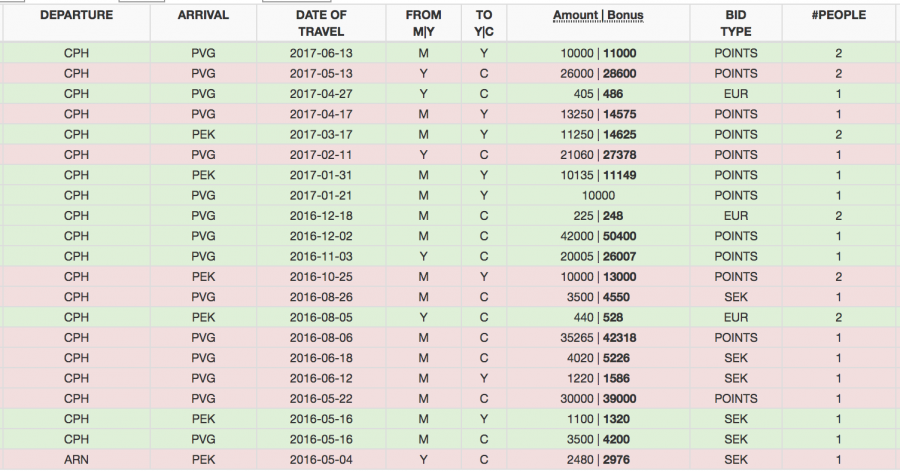
Task: Click the Amount | Bonus header
Action: [x=600, y=16]
